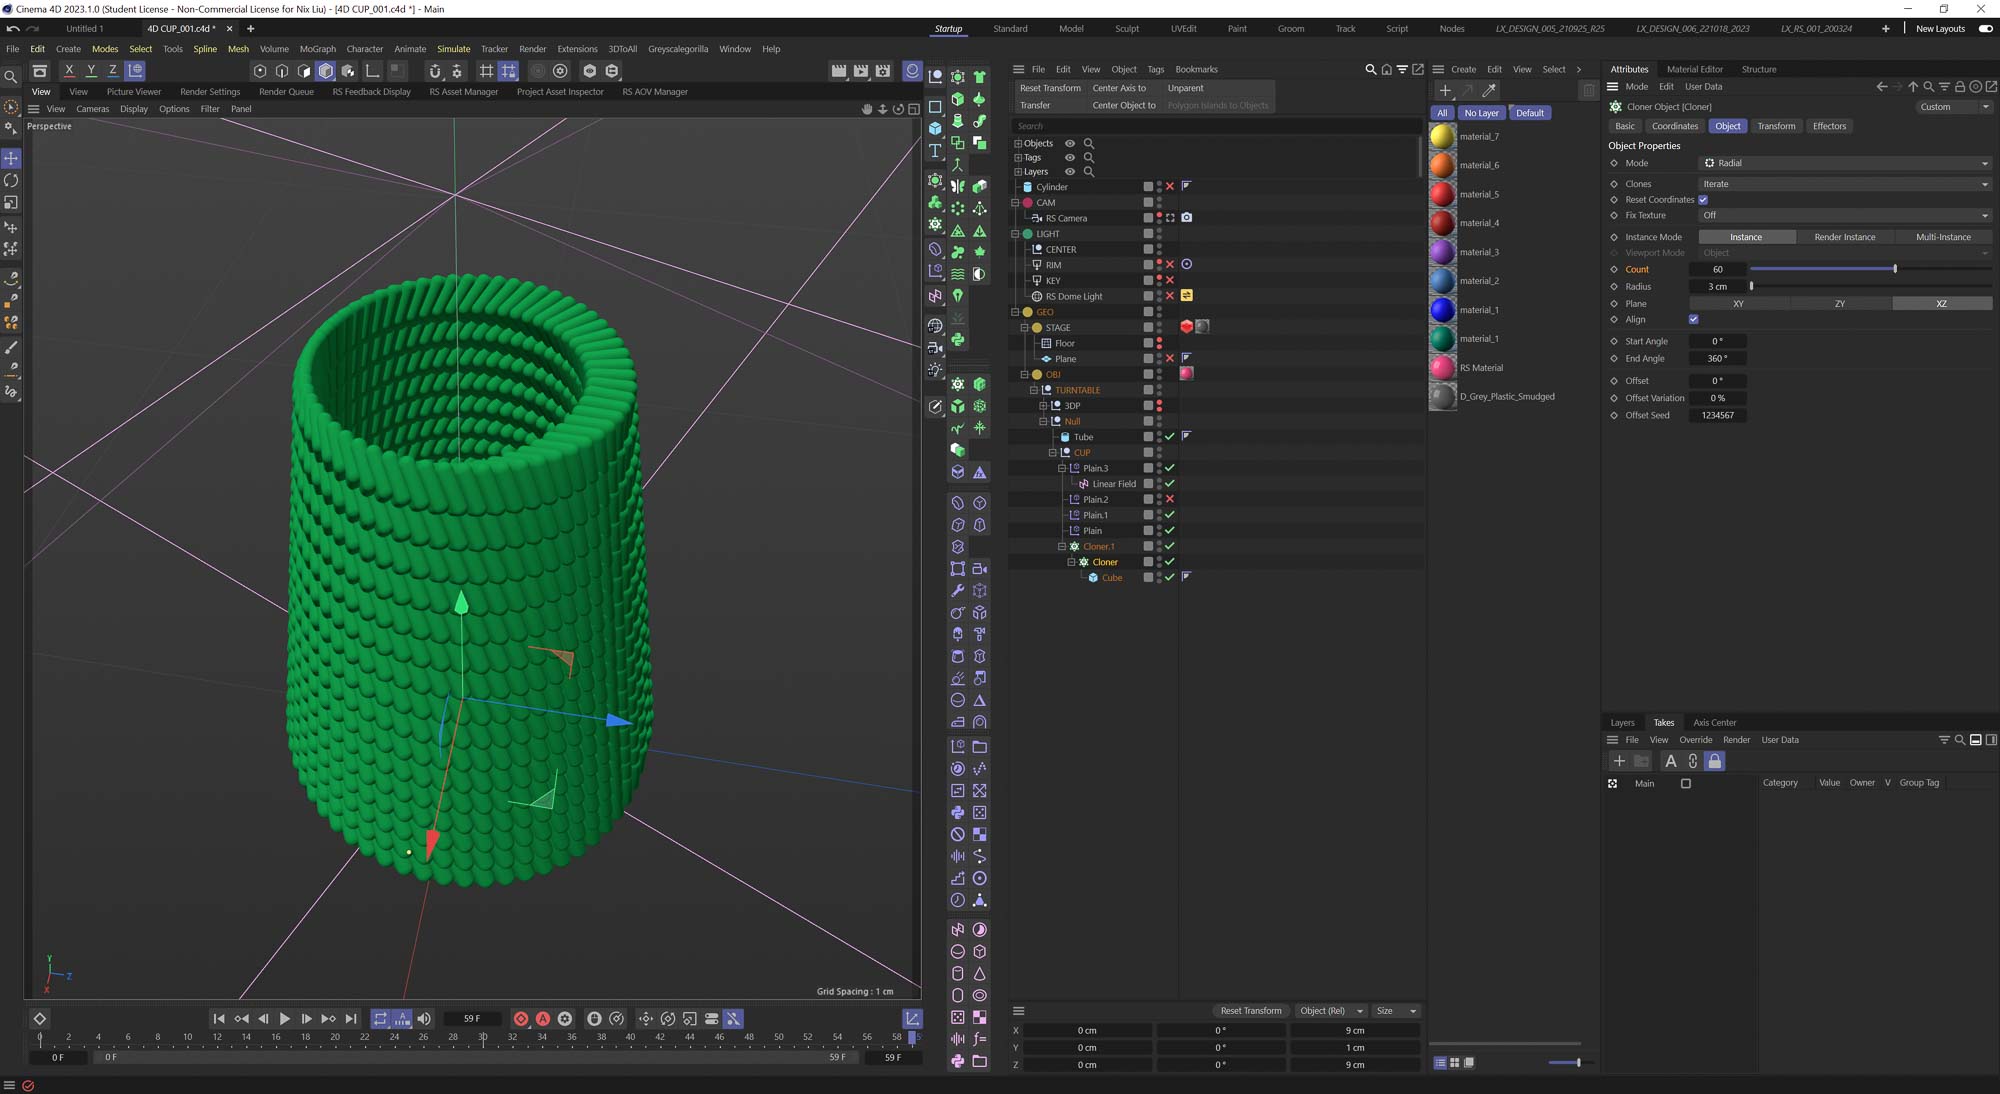
Task: Select the Rotate tool in left toolbar
Action: pos(11,181)
